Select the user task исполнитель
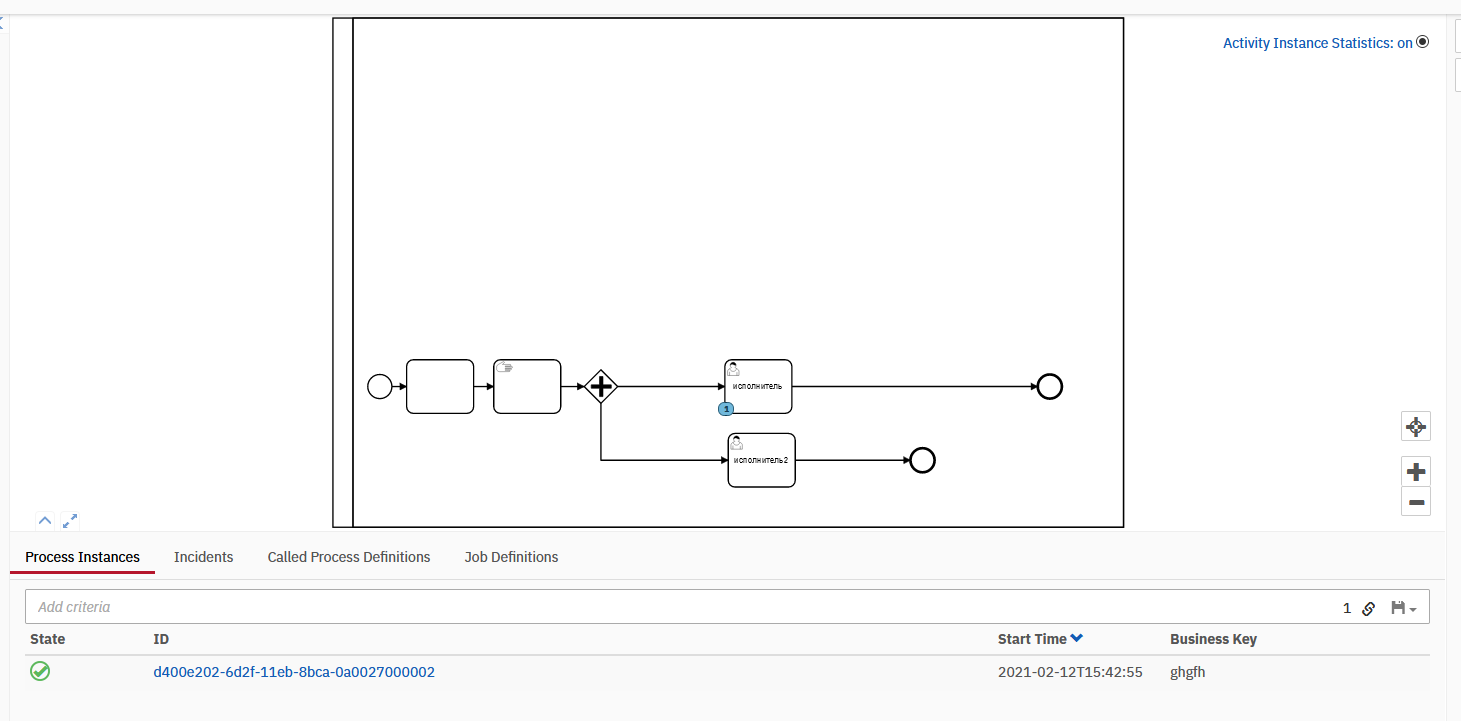Screen dimensions: 1461x721 tap(758, 386)
